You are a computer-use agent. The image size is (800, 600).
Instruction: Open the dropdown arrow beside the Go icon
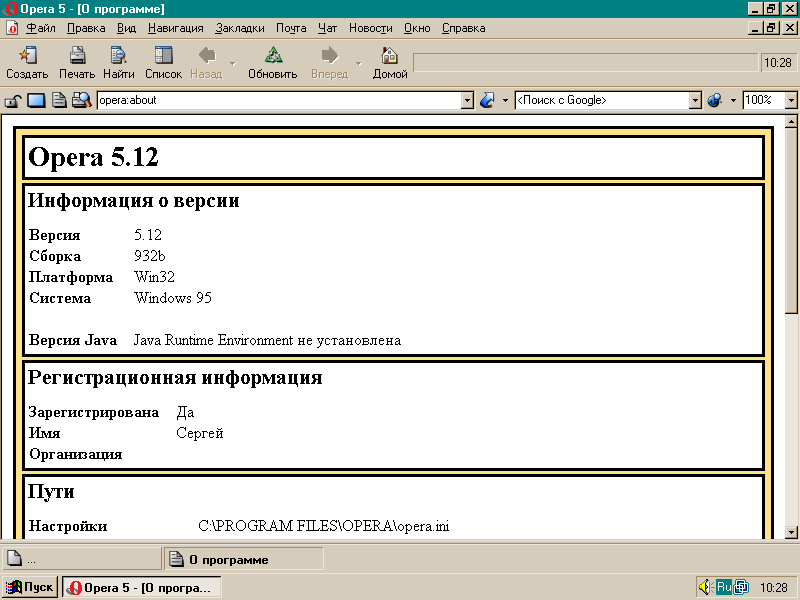pos(505,101)
